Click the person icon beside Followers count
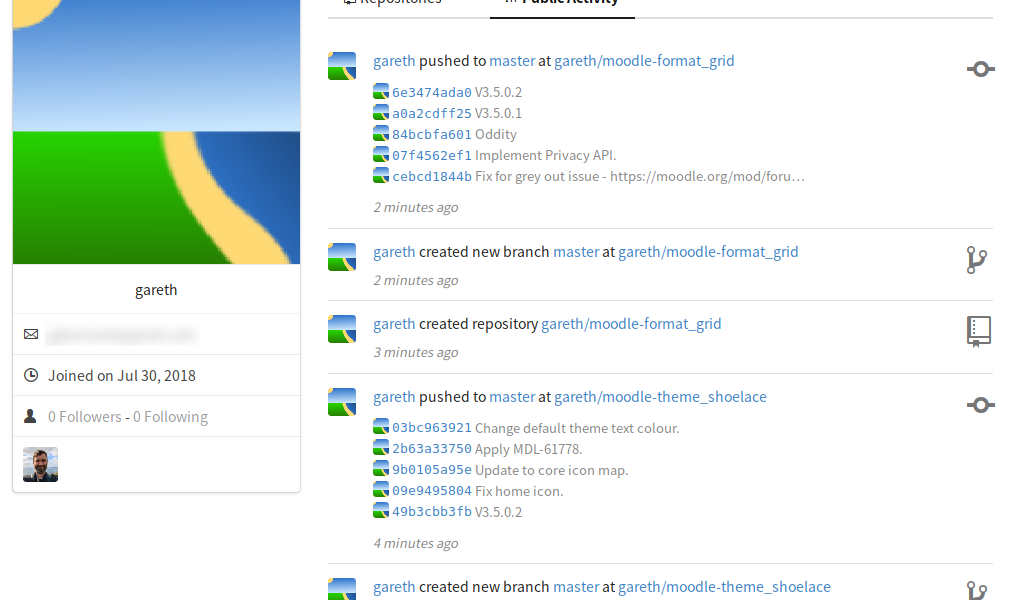 tap(30, 416)
